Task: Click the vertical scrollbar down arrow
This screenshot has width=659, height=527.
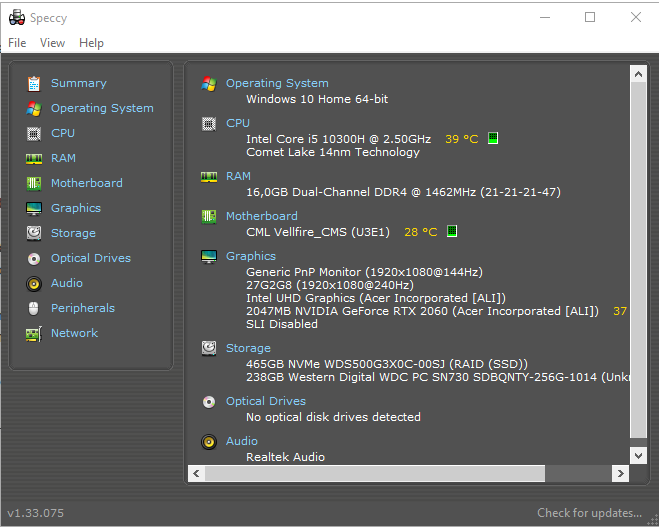Action: point(638,456)
